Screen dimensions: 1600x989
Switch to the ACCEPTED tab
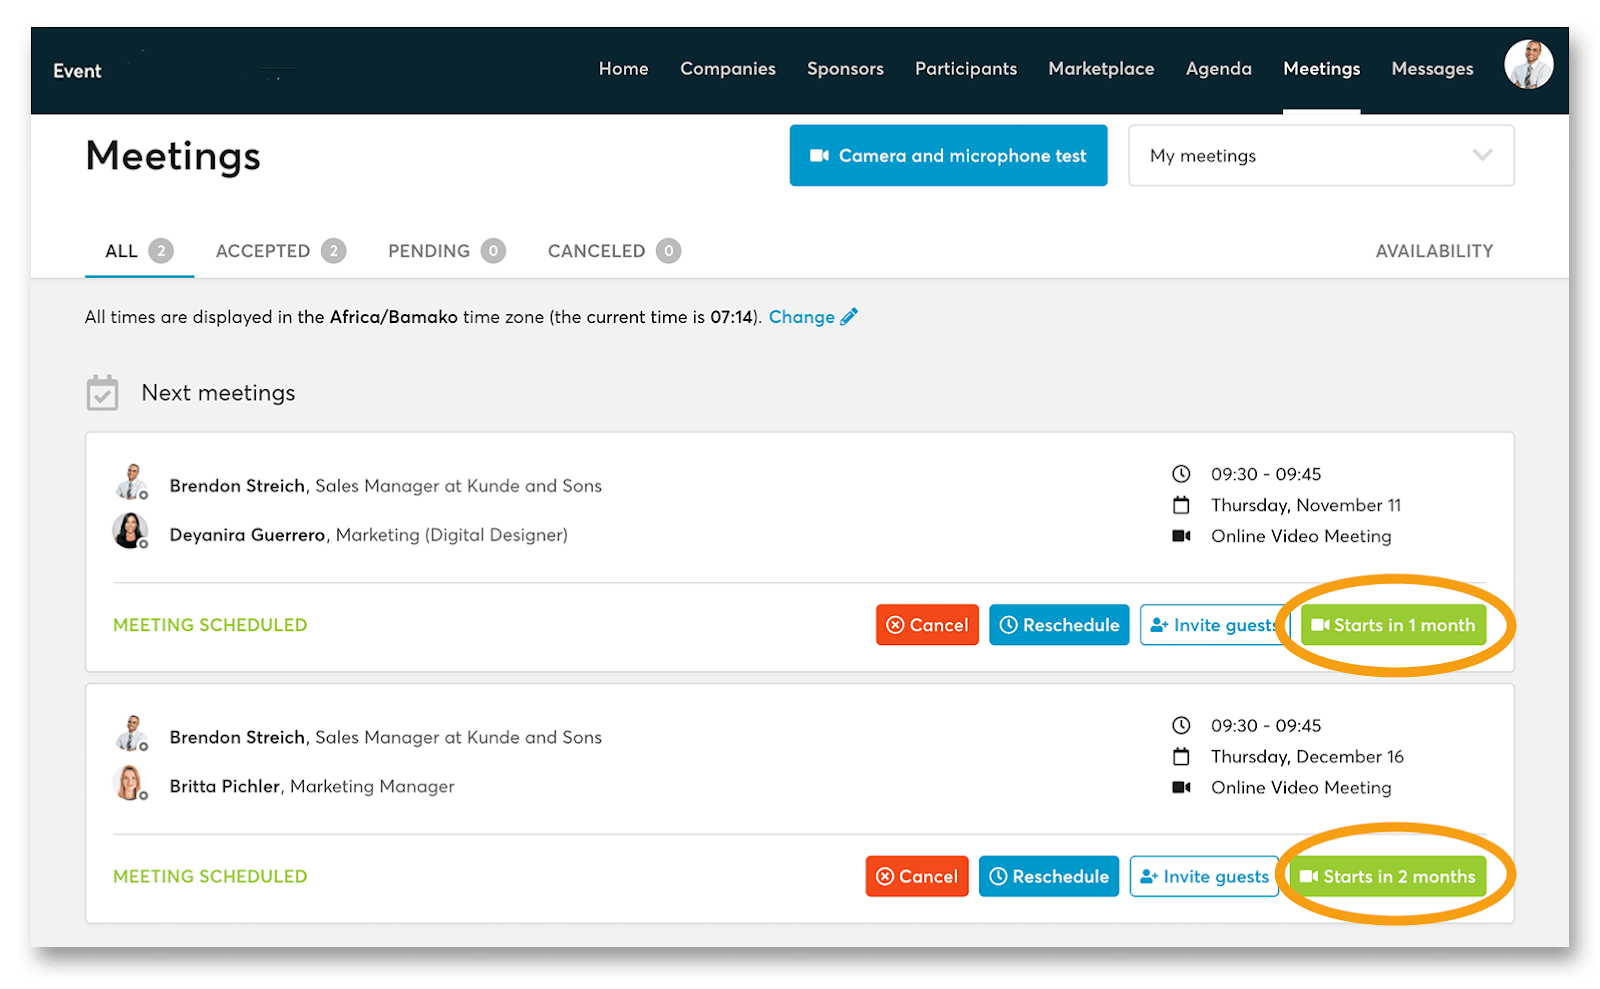(281, 251)
